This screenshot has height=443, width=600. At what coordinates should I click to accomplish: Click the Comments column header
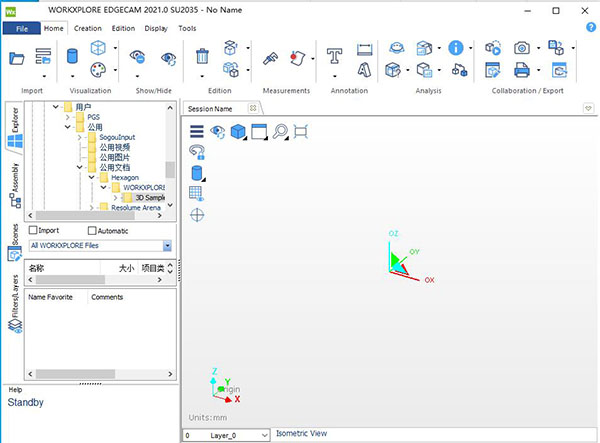click(x=107, y=297)
